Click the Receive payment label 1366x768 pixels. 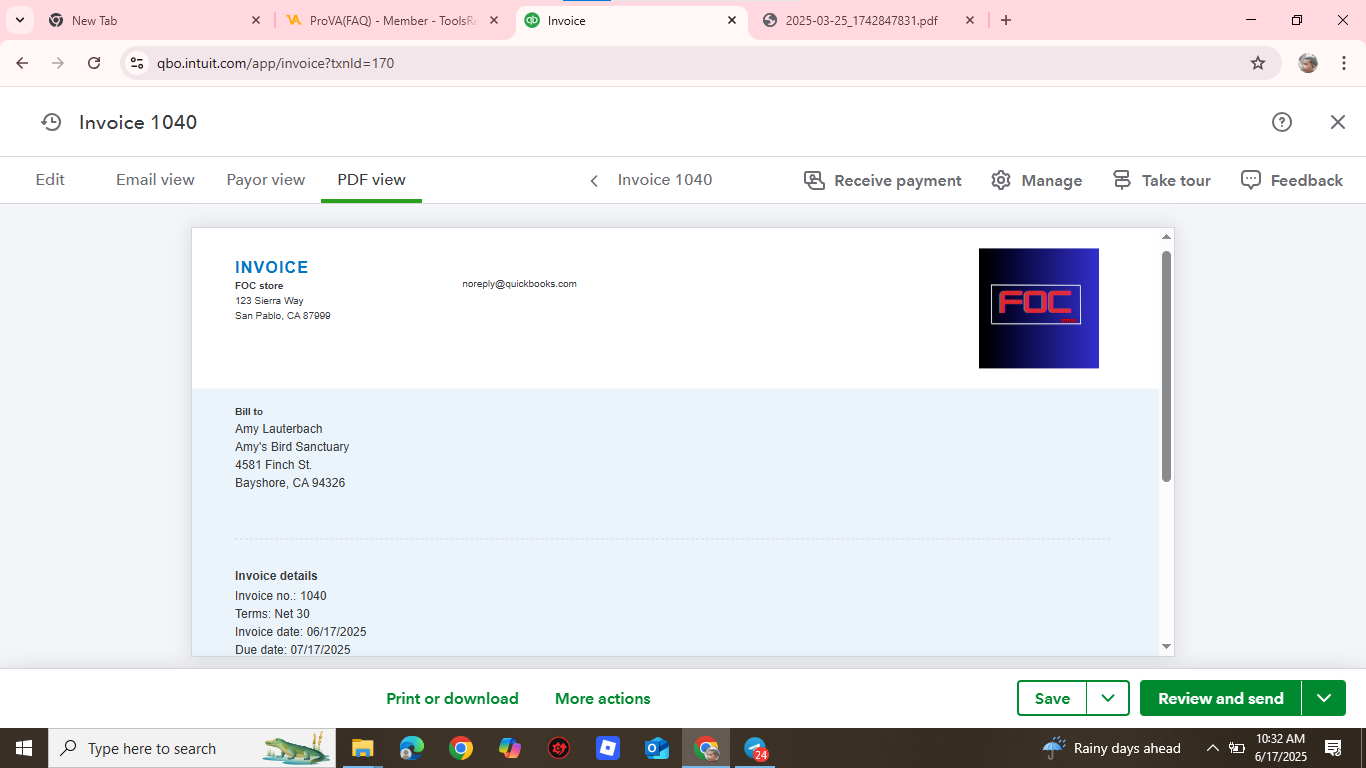(x=898, y=181)
